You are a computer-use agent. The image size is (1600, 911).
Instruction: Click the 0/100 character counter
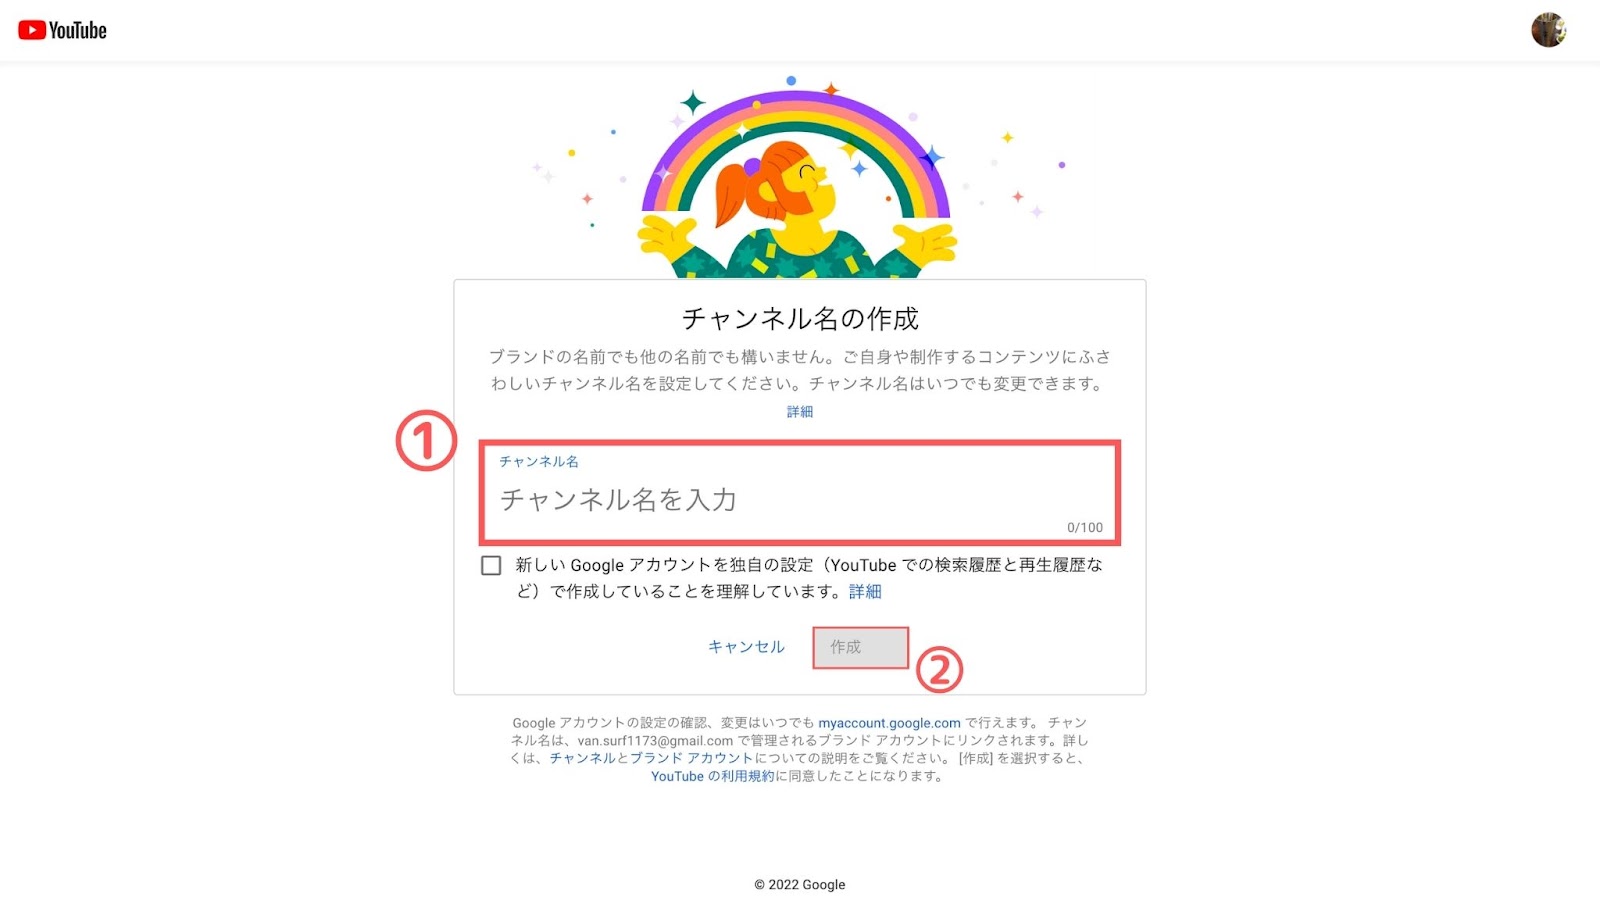pyautogui.click(x=1085, y=528)
